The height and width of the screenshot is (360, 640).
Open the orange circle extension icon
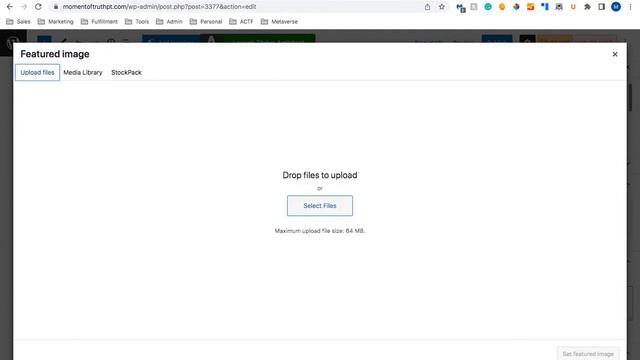tap(502, 7)
